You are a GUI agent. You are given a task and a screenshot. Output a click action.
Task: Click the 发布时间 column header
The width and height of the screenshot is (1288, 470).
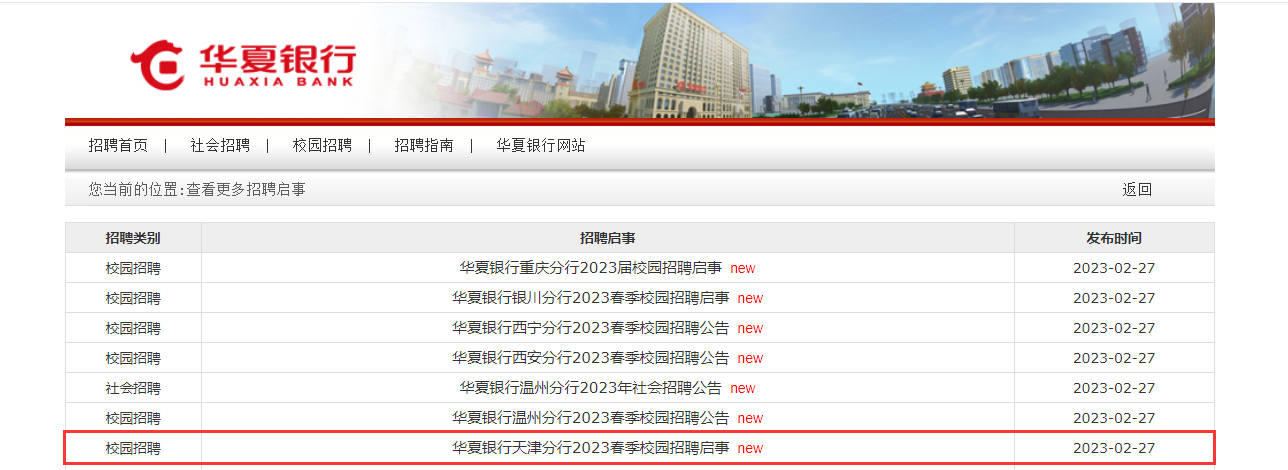(x=1114, y=238)
